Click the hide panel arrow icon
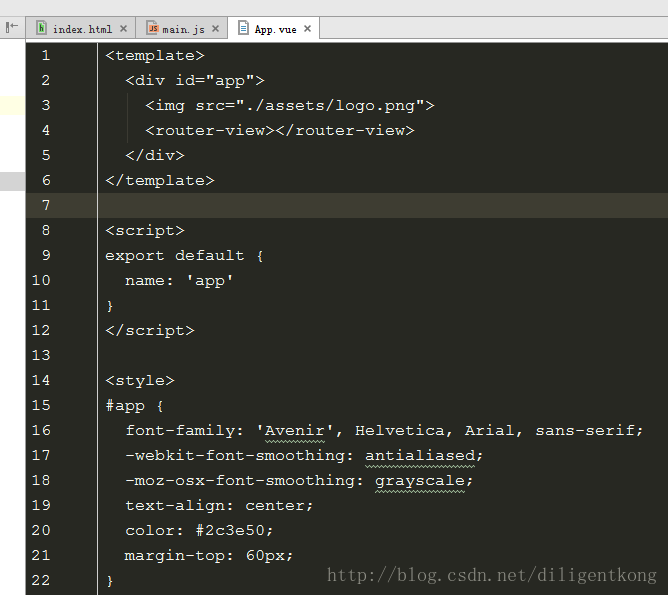Screen dimensions: 668x595 point(12,27)
